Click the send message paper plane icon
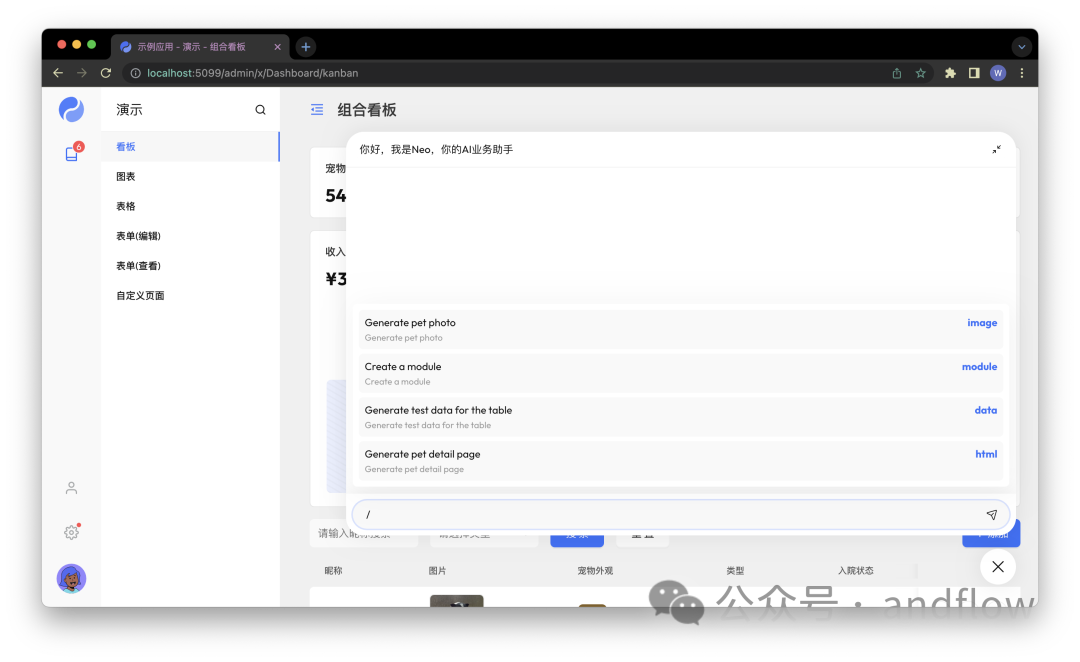The height and width of the screenshot is (662, 1080). coord(991,514)
